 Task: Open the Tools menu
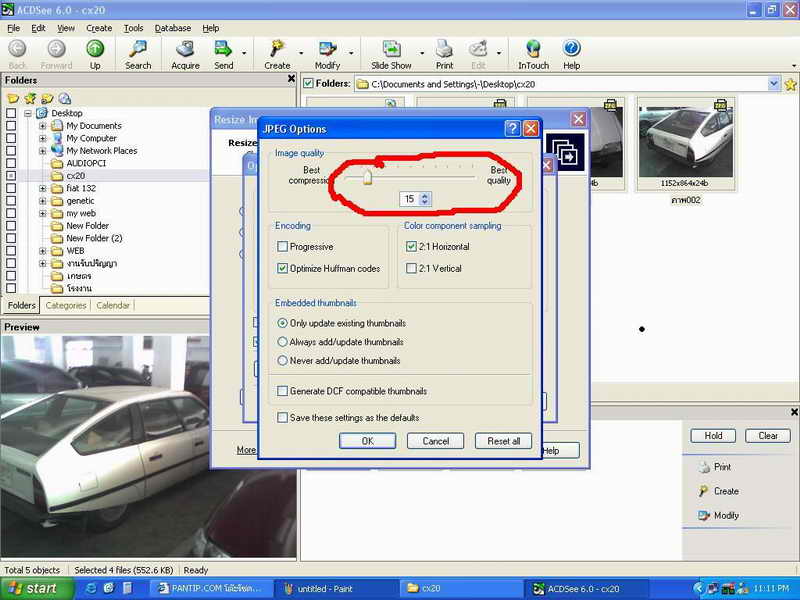[133, 28]
